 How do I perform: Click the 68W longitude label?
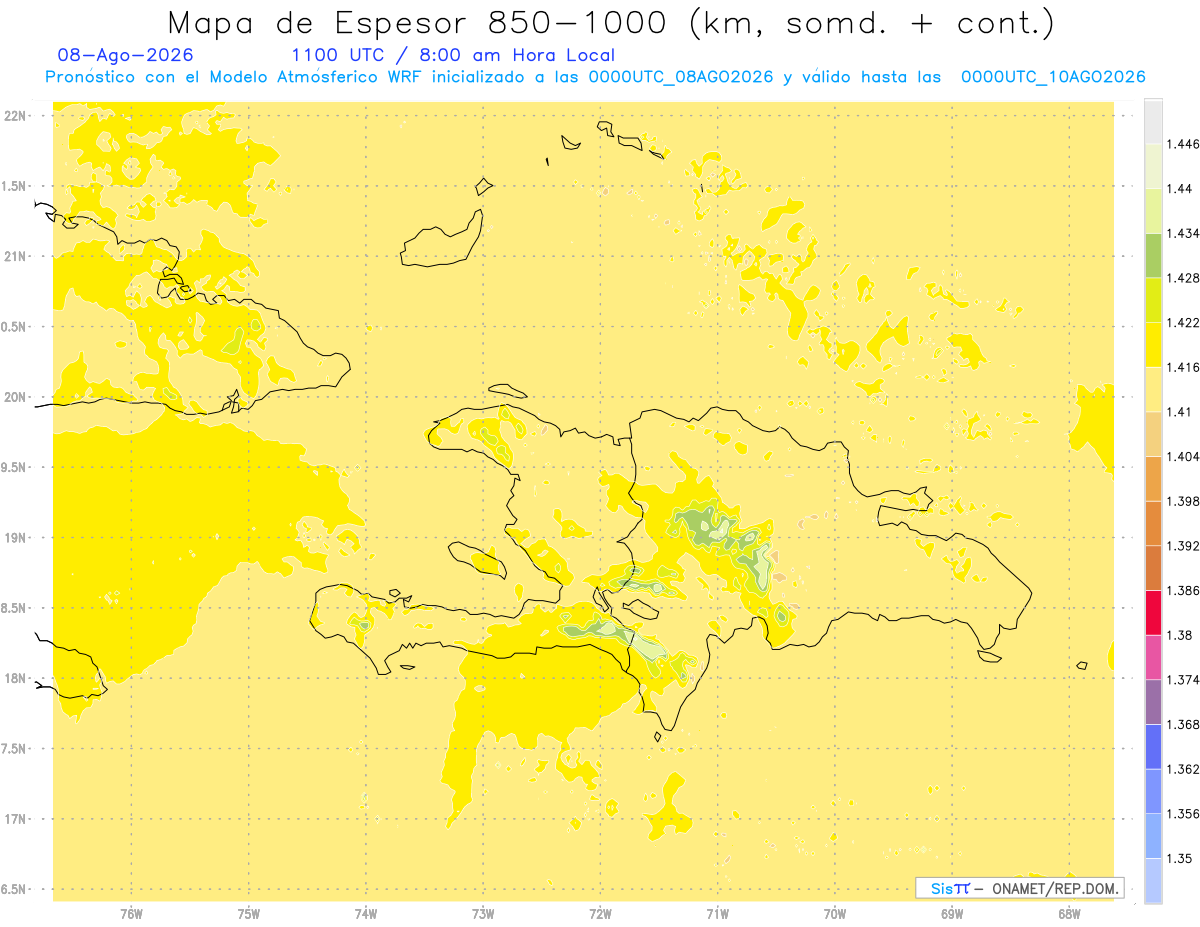[x=1069, y=913]
